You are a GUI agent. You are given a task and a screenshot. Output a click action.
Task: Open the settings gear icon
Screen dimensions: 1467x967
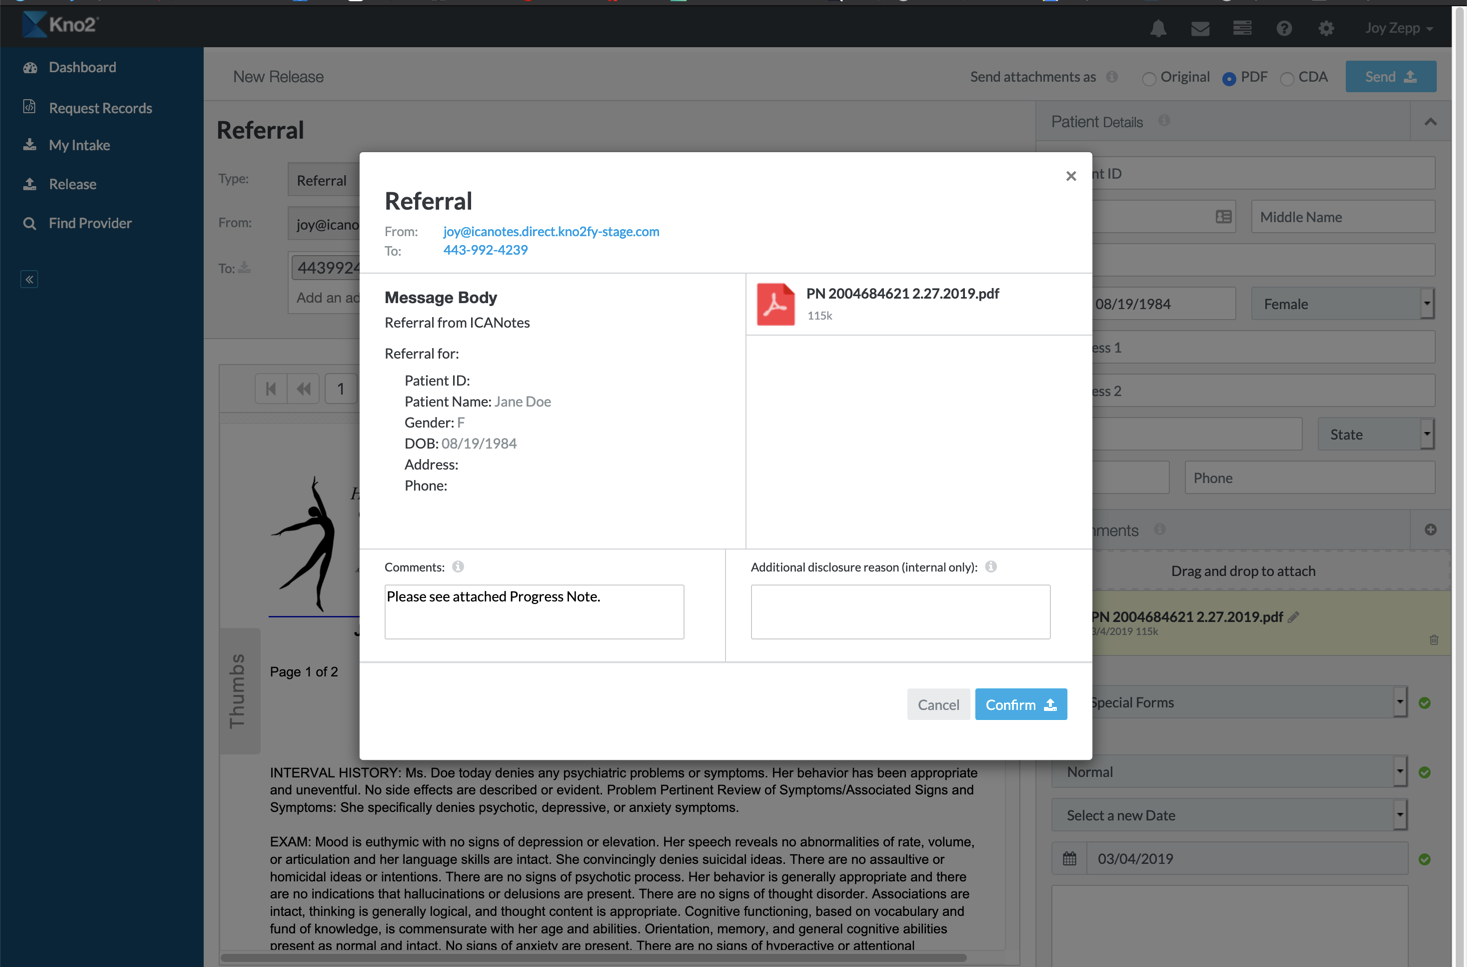tap(1326, 28)
